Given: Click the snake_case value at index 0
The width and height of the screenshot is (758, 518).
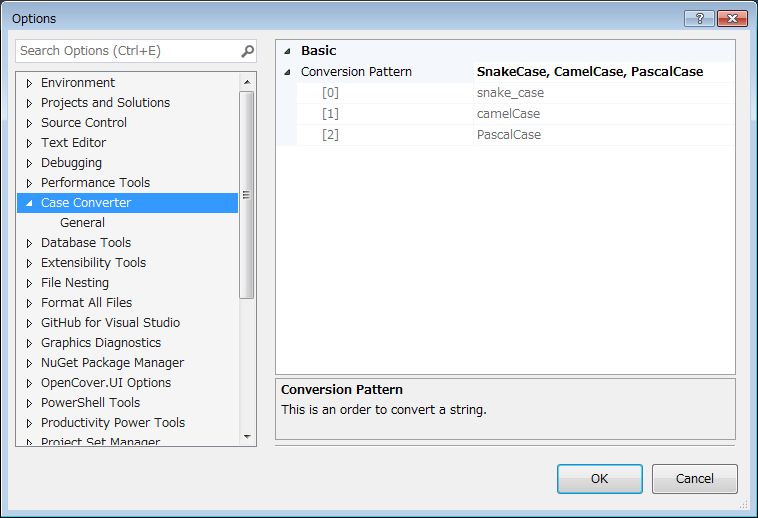Looking at the screenshot, I should pos(510,93).
